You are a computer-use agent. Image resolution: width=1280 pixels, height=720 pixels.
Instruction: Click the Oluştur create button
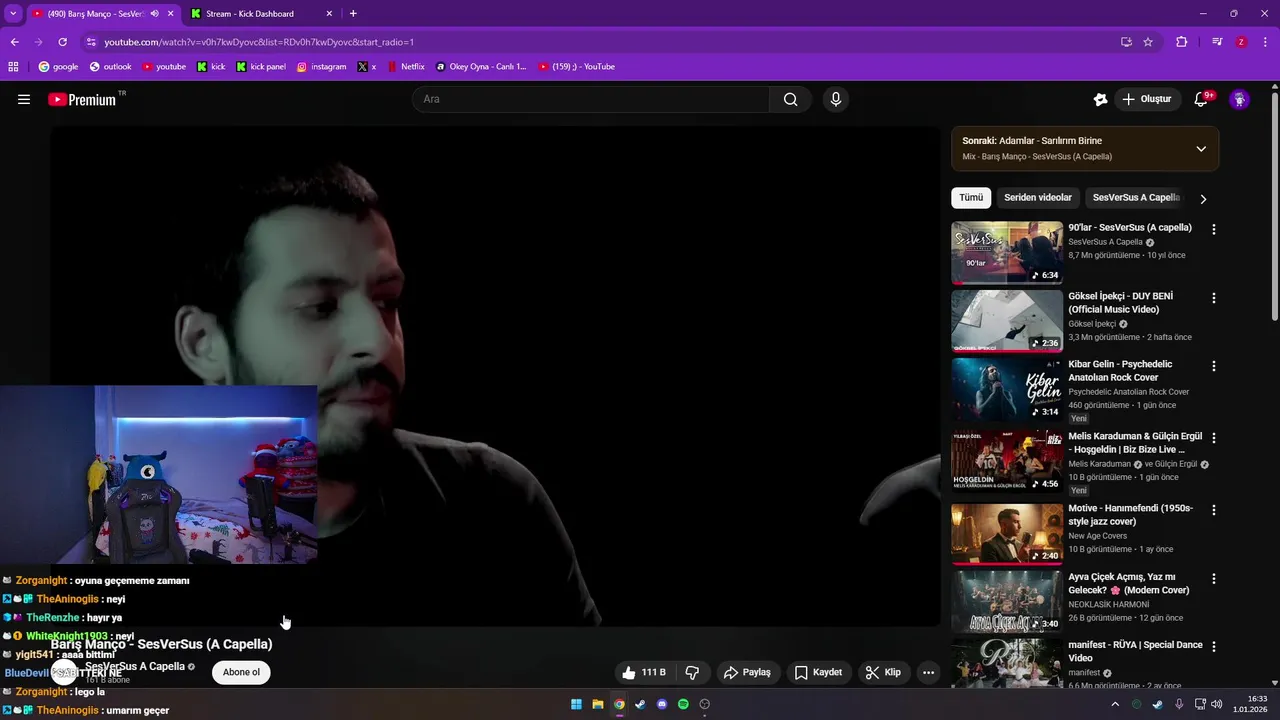click(1146, 99)
